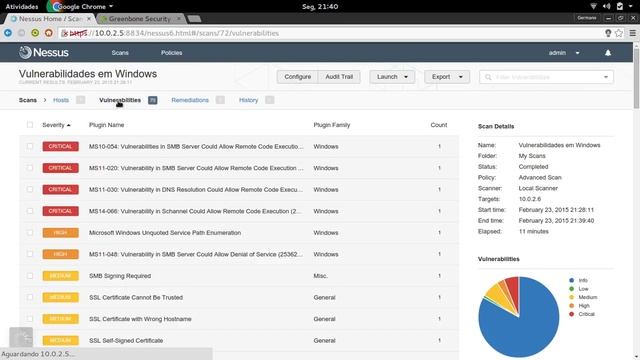The width and height of the screenshot is (640, 360).
Task: Click the search magnifier in filter box
Action: pos(488,77)
